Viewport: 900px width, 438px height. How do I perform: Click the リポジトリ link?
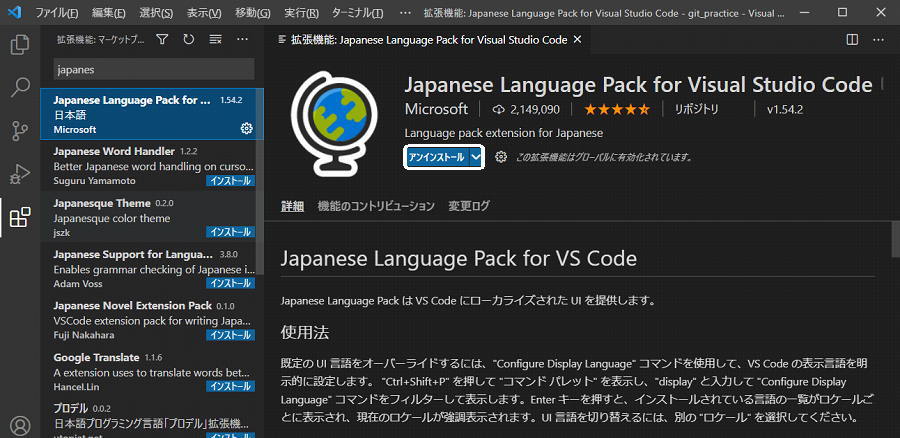[696, 109]
